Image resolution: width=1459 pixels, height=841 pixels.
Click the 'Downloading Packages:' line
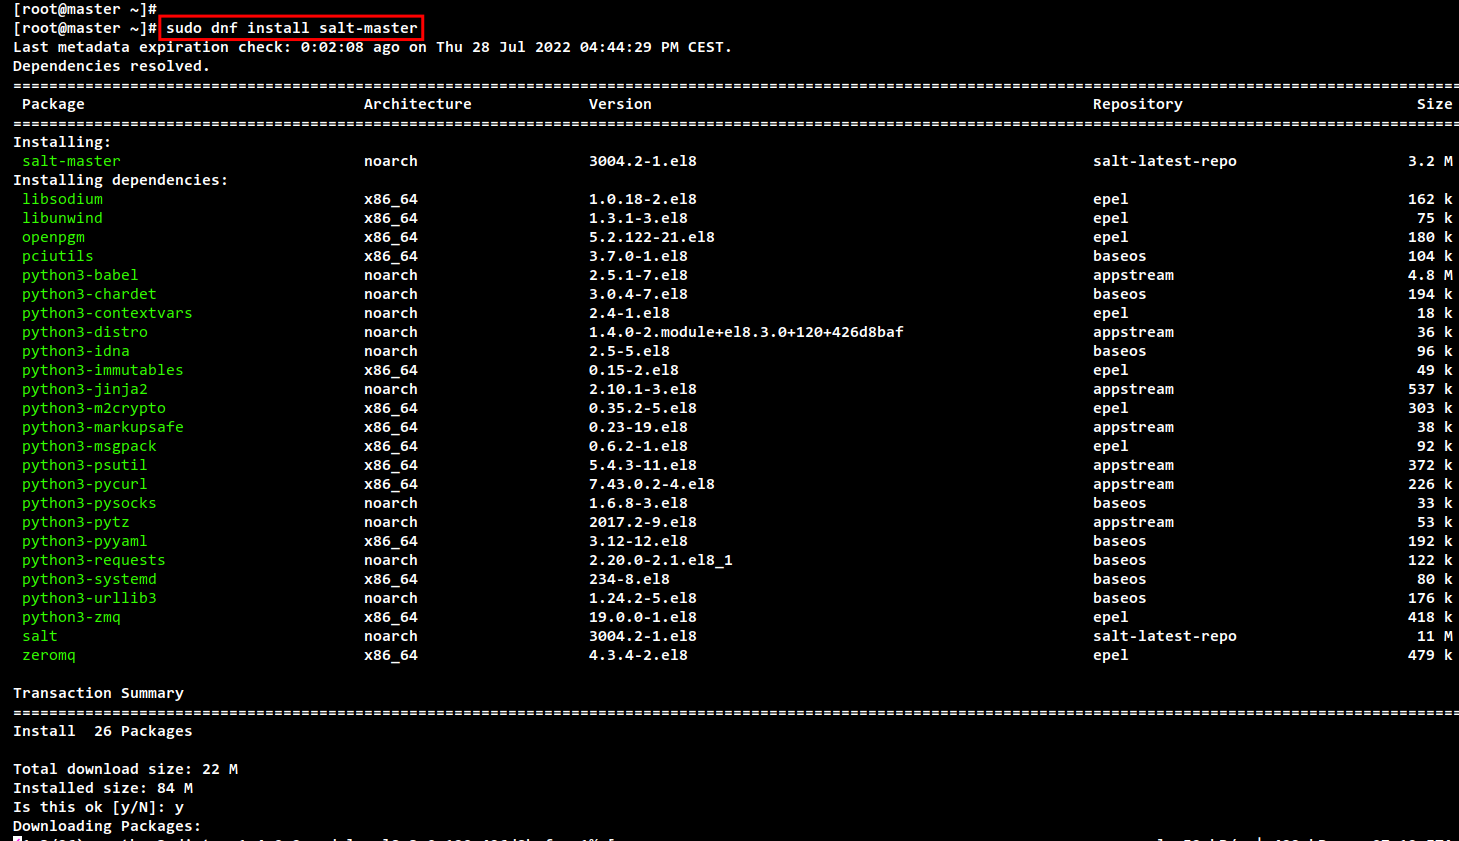(x=107, y=826)
